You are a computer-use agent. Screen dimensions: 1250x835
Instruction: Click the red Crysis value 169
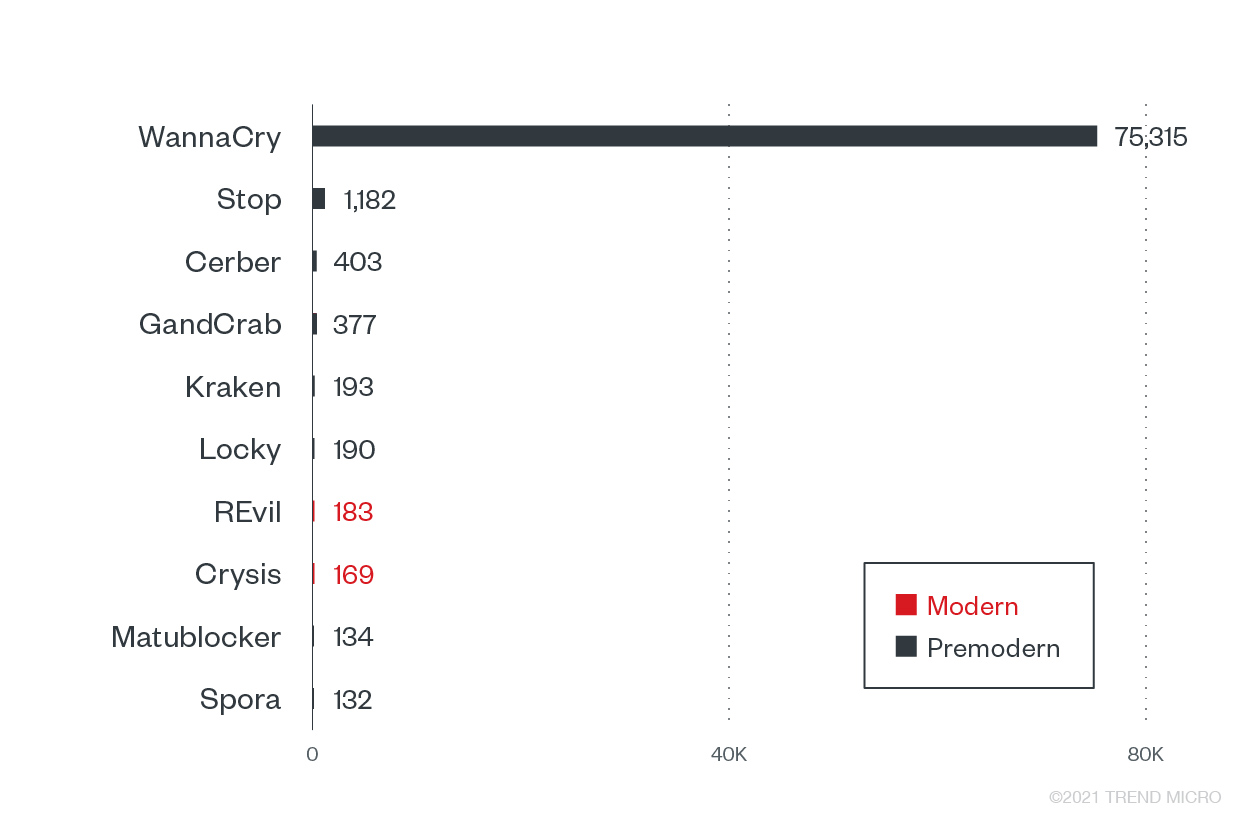pos(353,575)
